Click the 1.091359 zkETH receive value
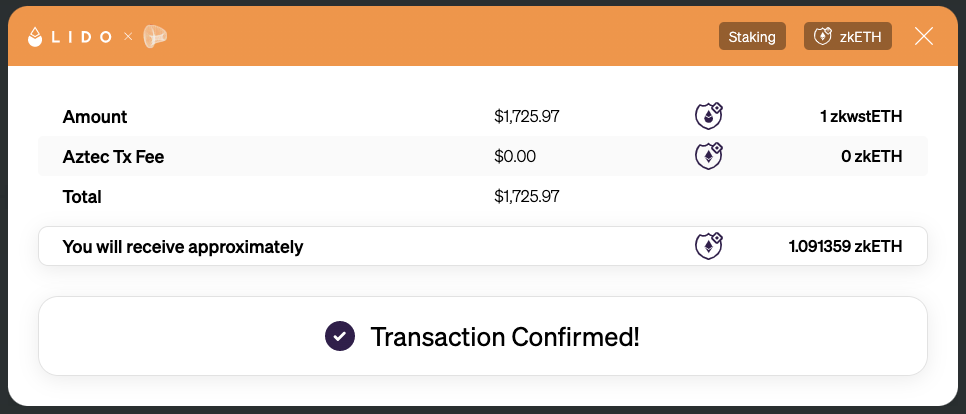The height and width of the screenshot is (414, 966). click(845, 247)
